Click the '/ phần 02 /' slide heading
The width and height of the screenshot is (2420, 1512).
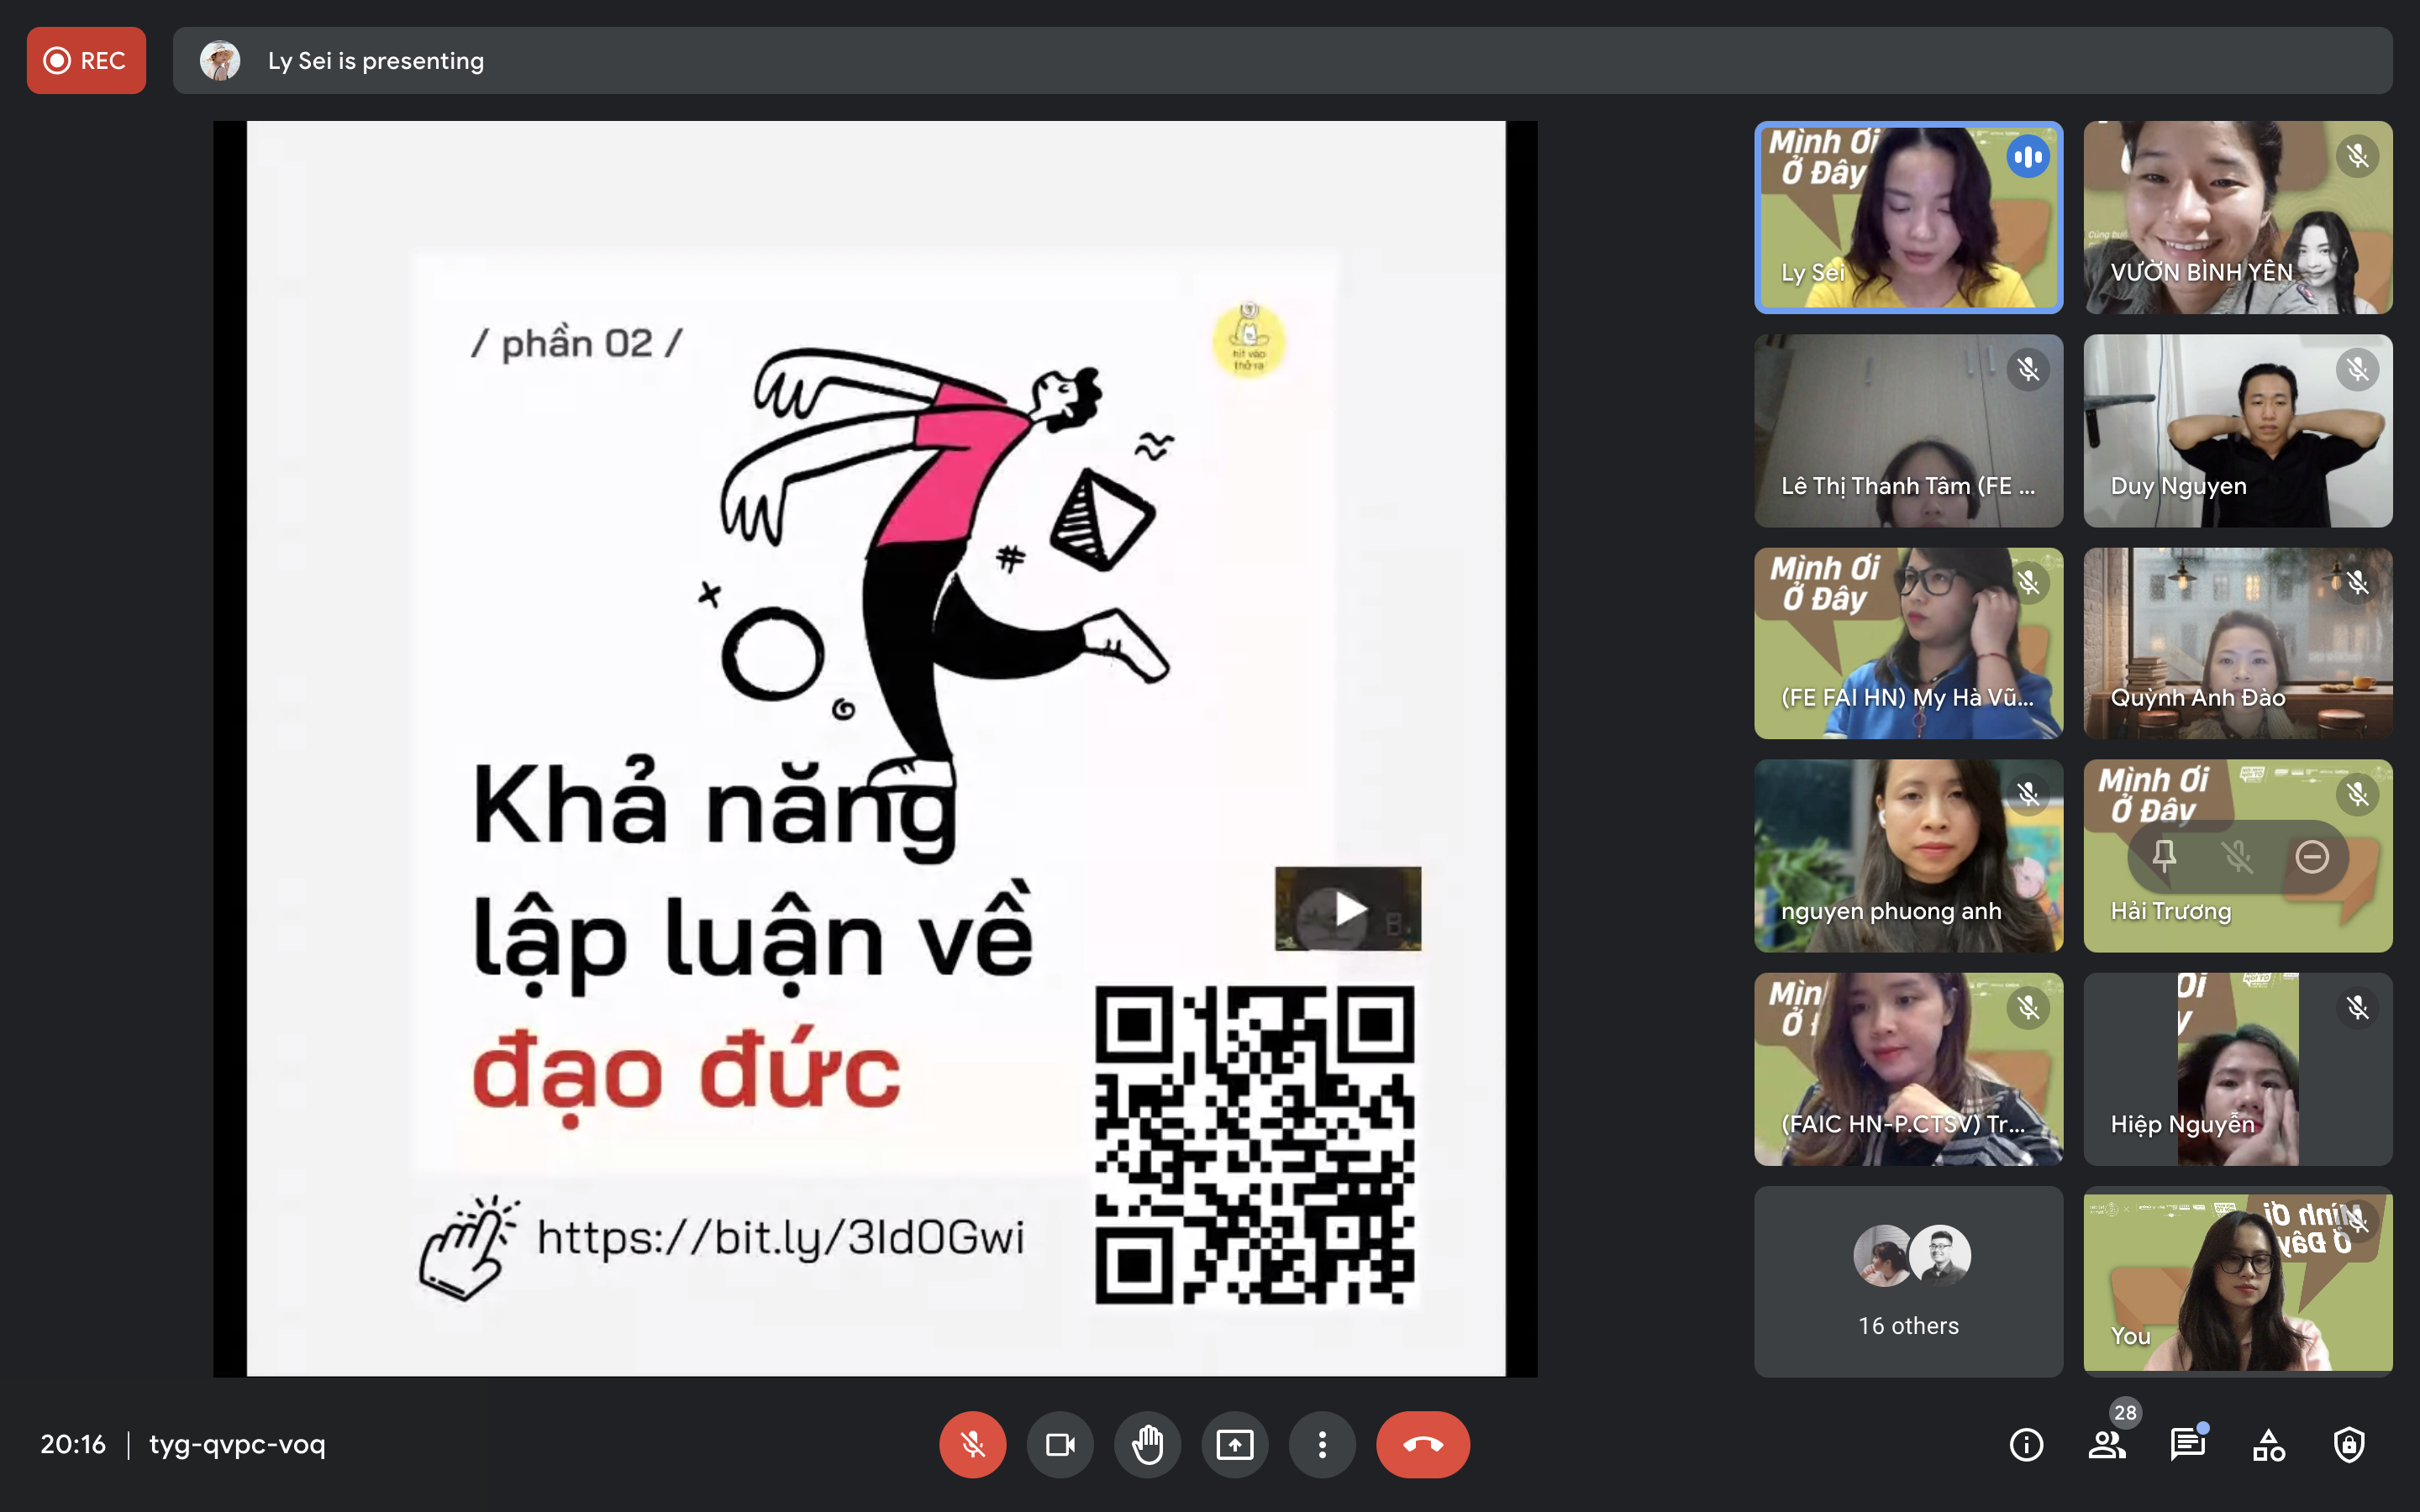point(577,343)
